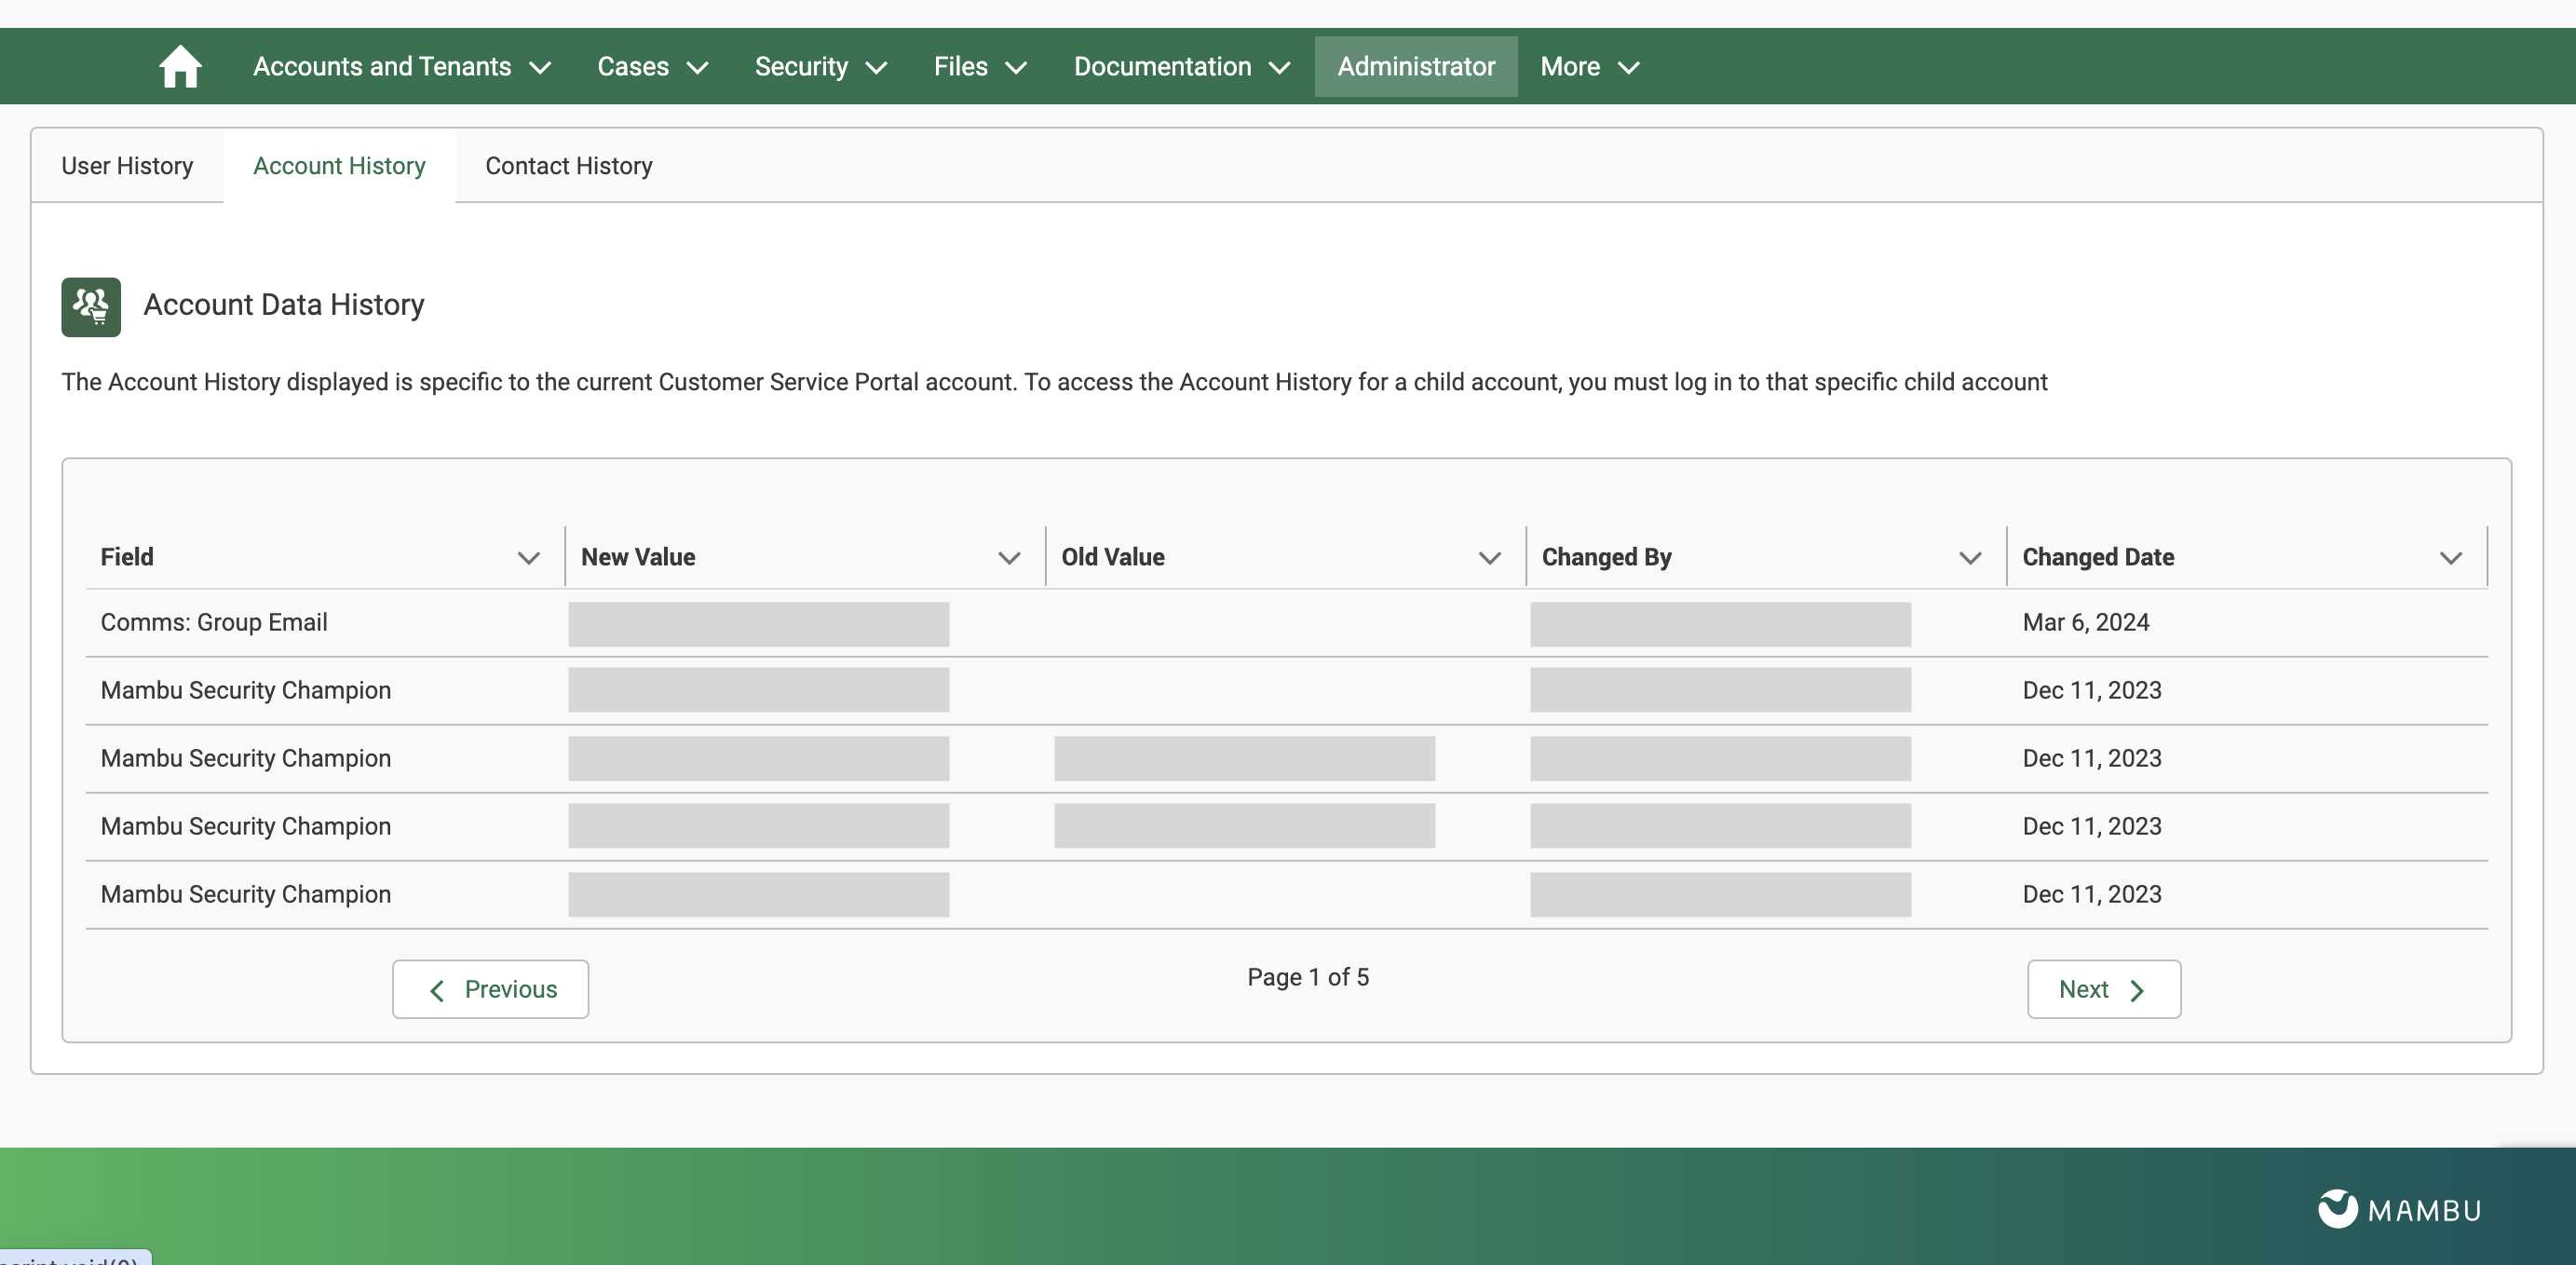
Task: Open the Changed Date column chevron menu
Action: [x=2450, y=558]
